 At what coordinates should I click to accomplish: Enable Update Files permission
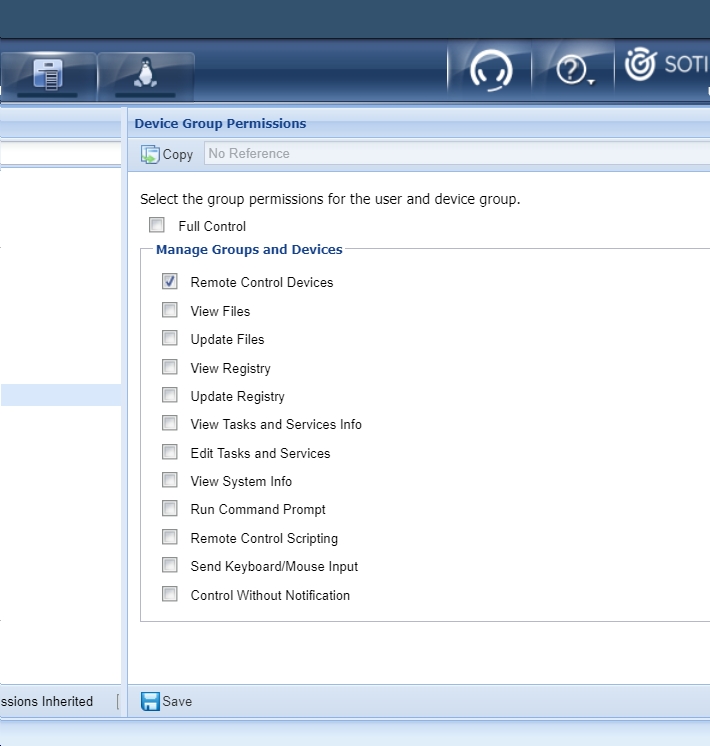click(x=170, y=338)
